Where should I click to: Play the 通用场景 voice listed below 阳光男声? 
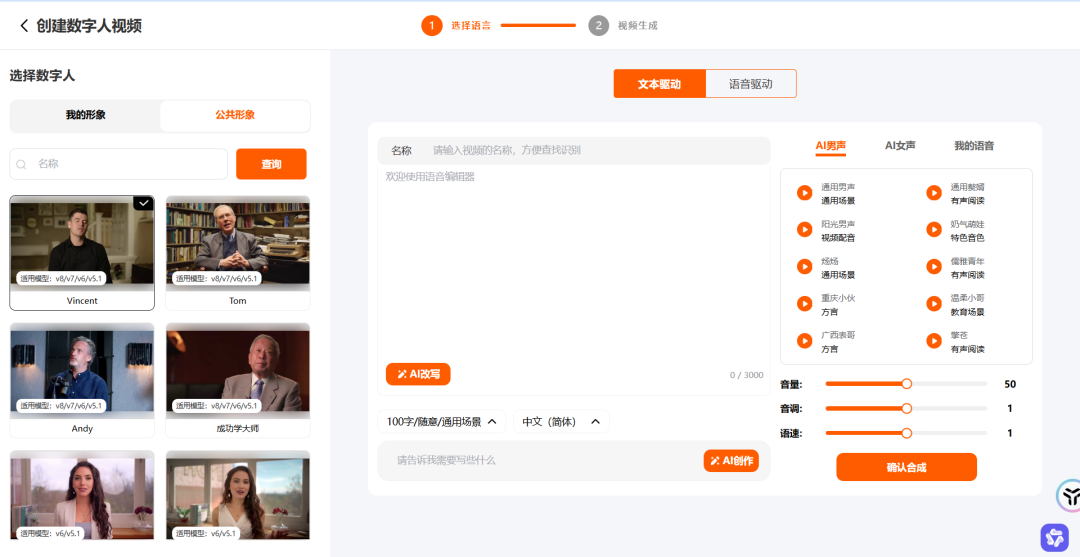[804, 267]
